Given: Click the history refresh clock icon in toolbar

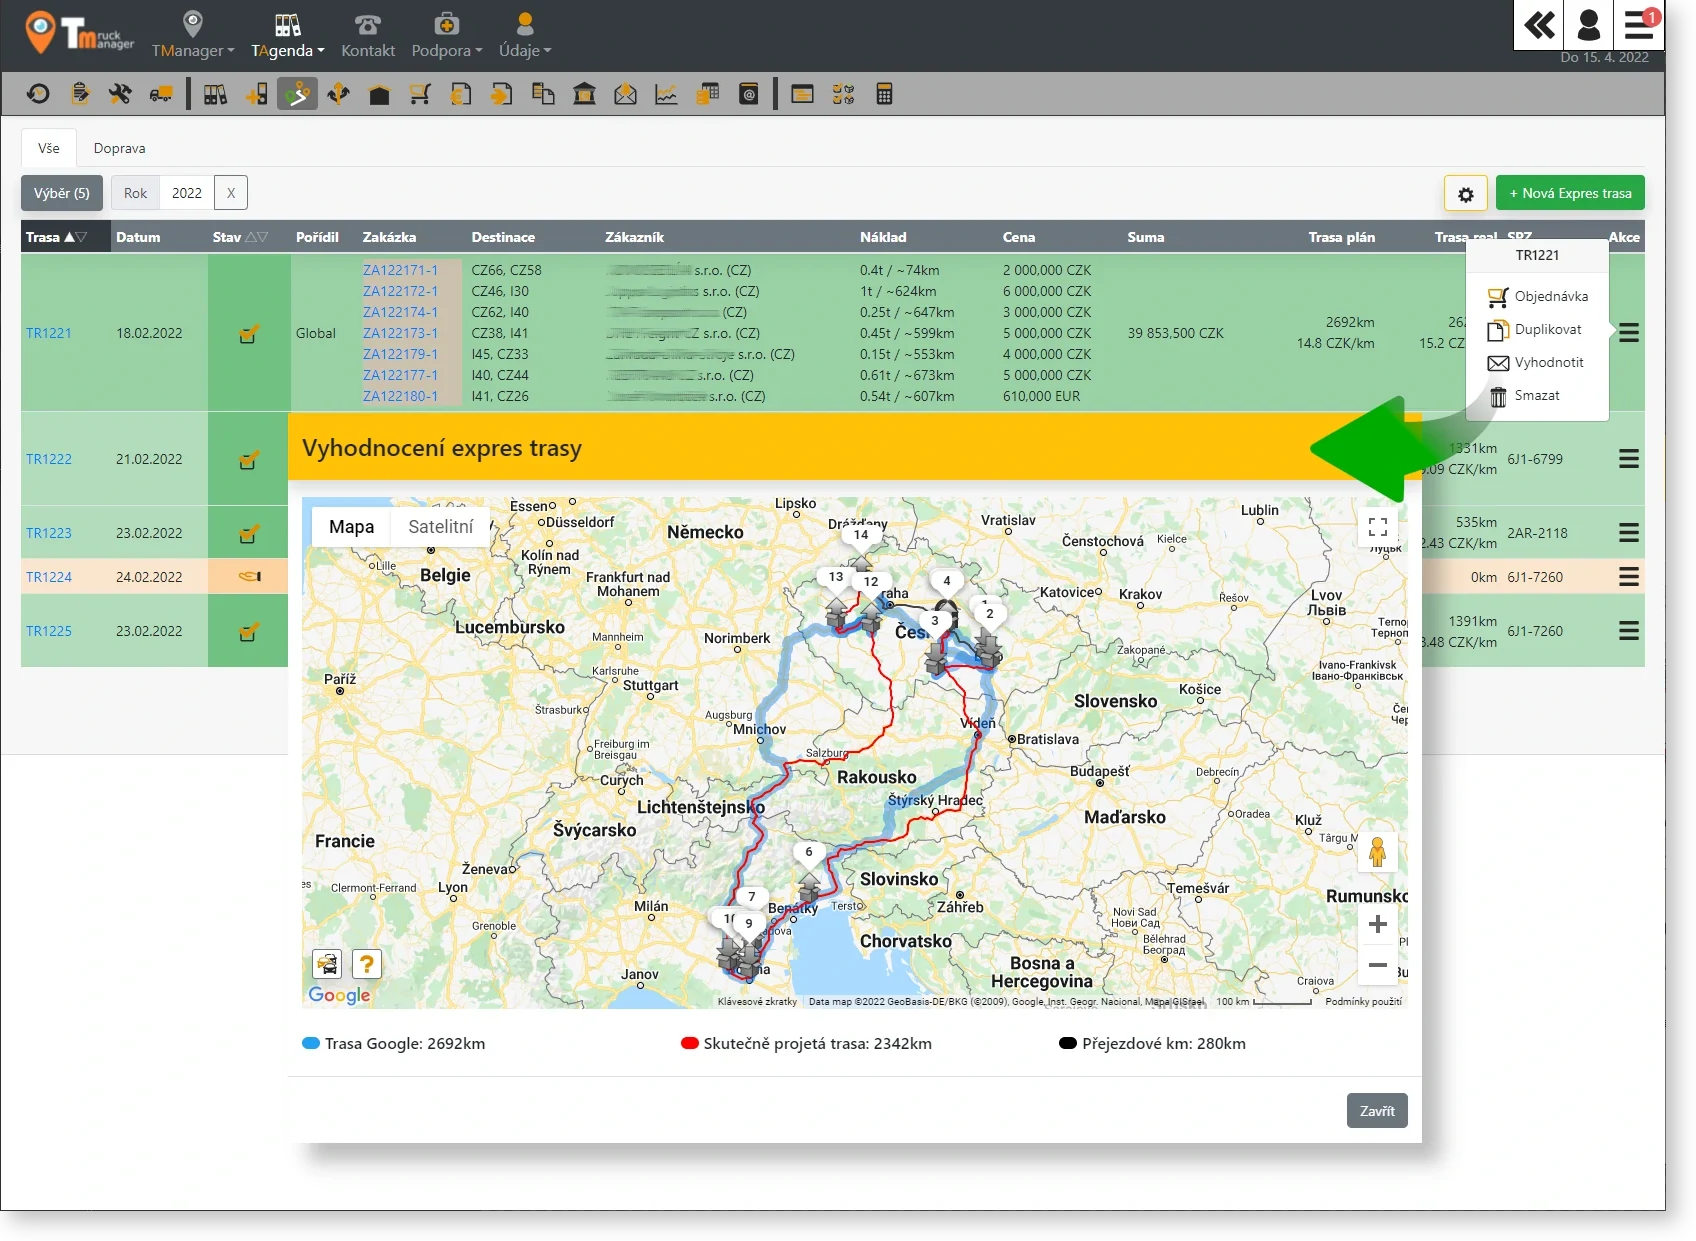Looking at the screenshot, I should coord(38,94).
